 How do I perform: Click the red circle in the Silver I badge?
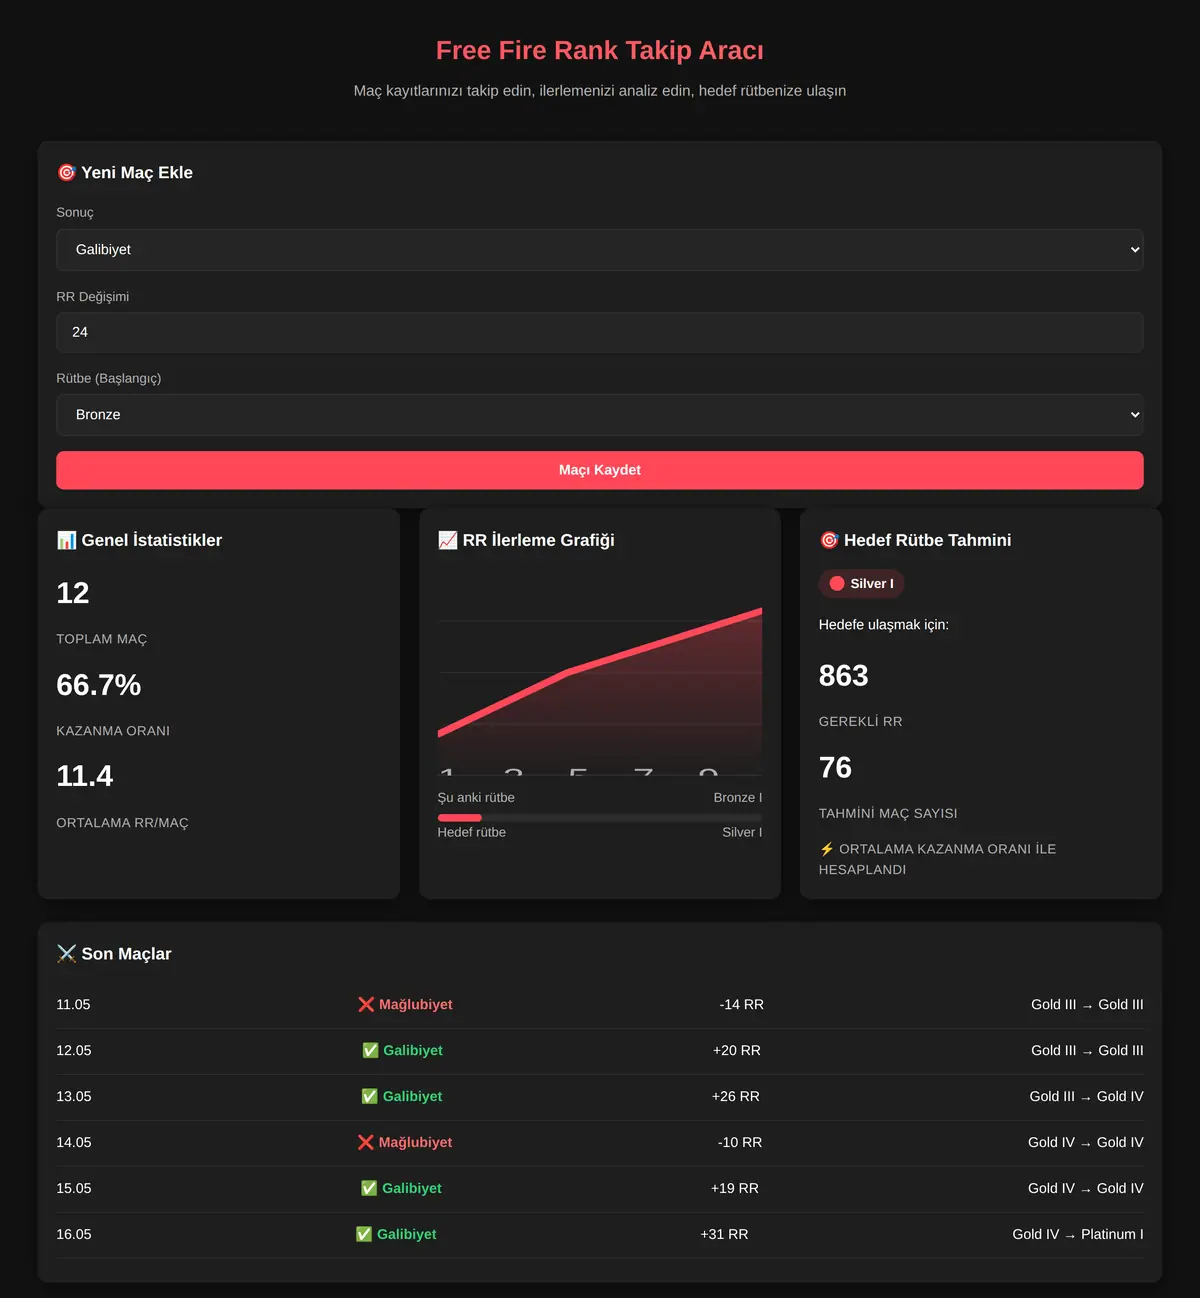tap(837, 584)
